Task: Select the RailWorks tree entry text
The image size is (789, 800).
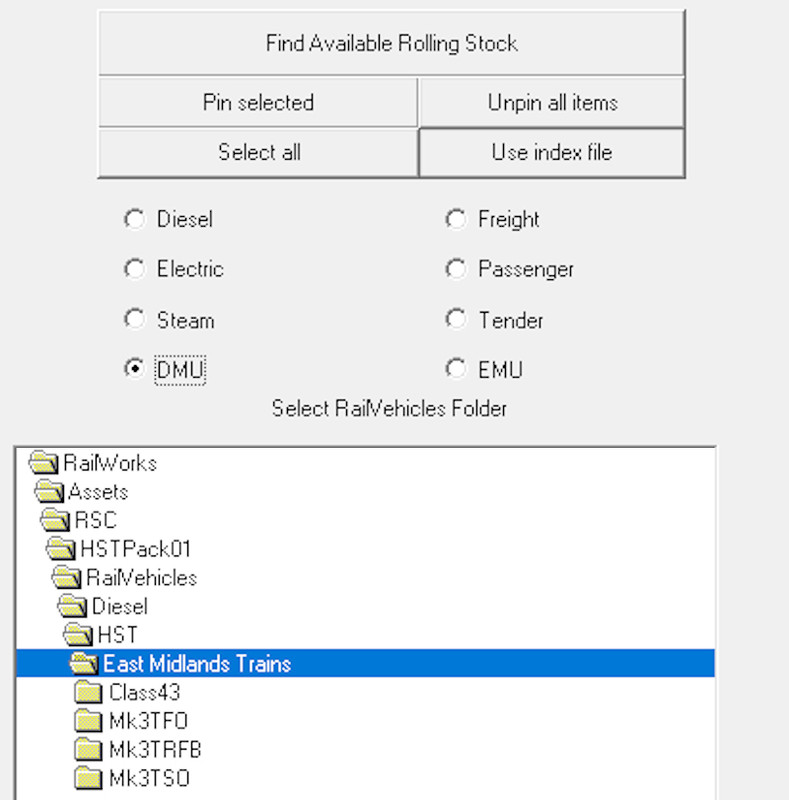Action: (x=110, y=463)
